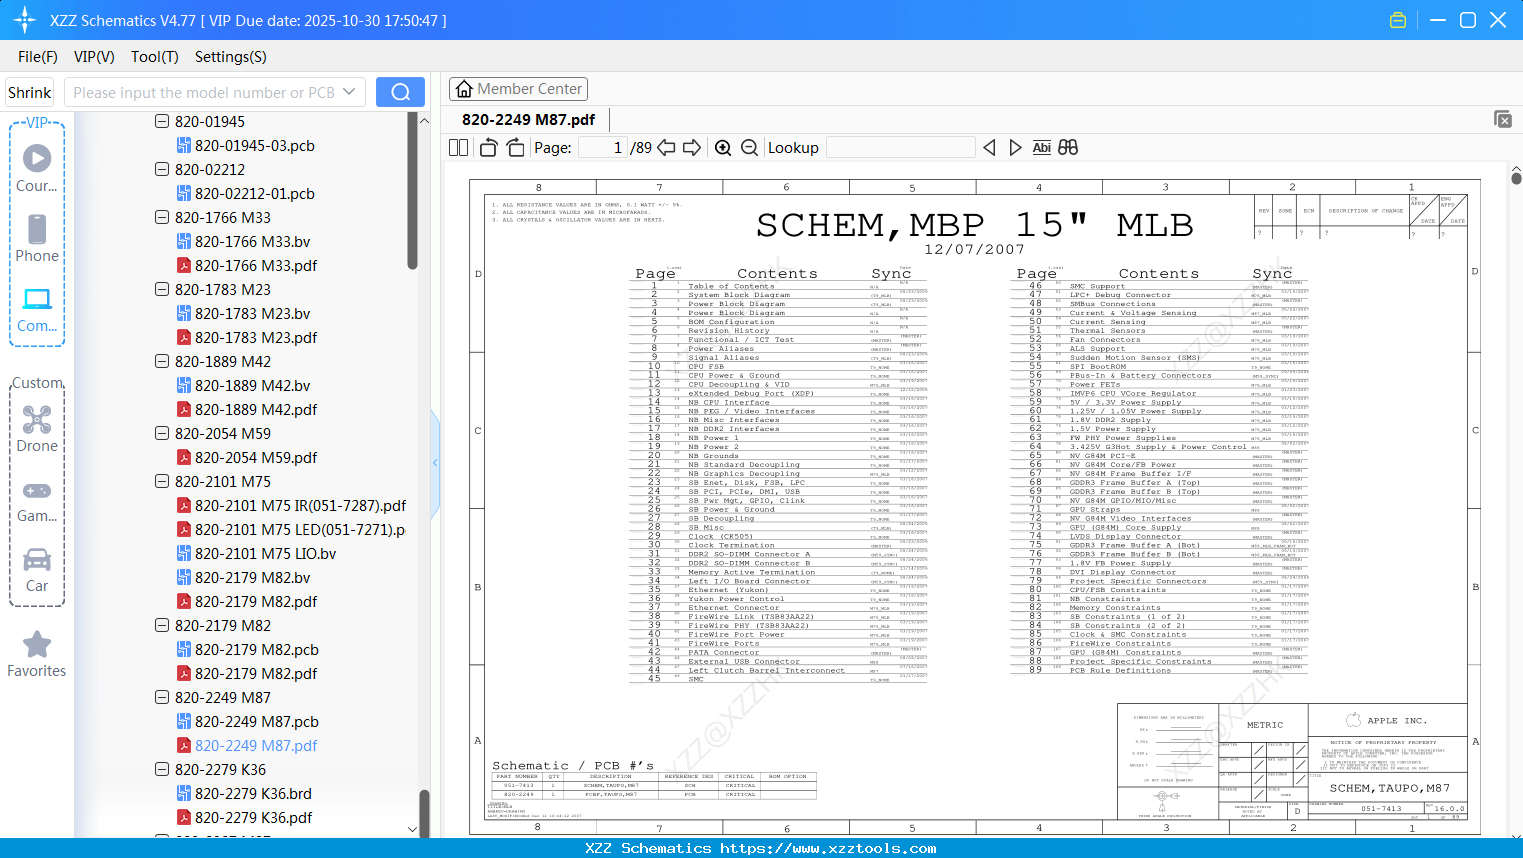Open the Member Center

(518, 89)
